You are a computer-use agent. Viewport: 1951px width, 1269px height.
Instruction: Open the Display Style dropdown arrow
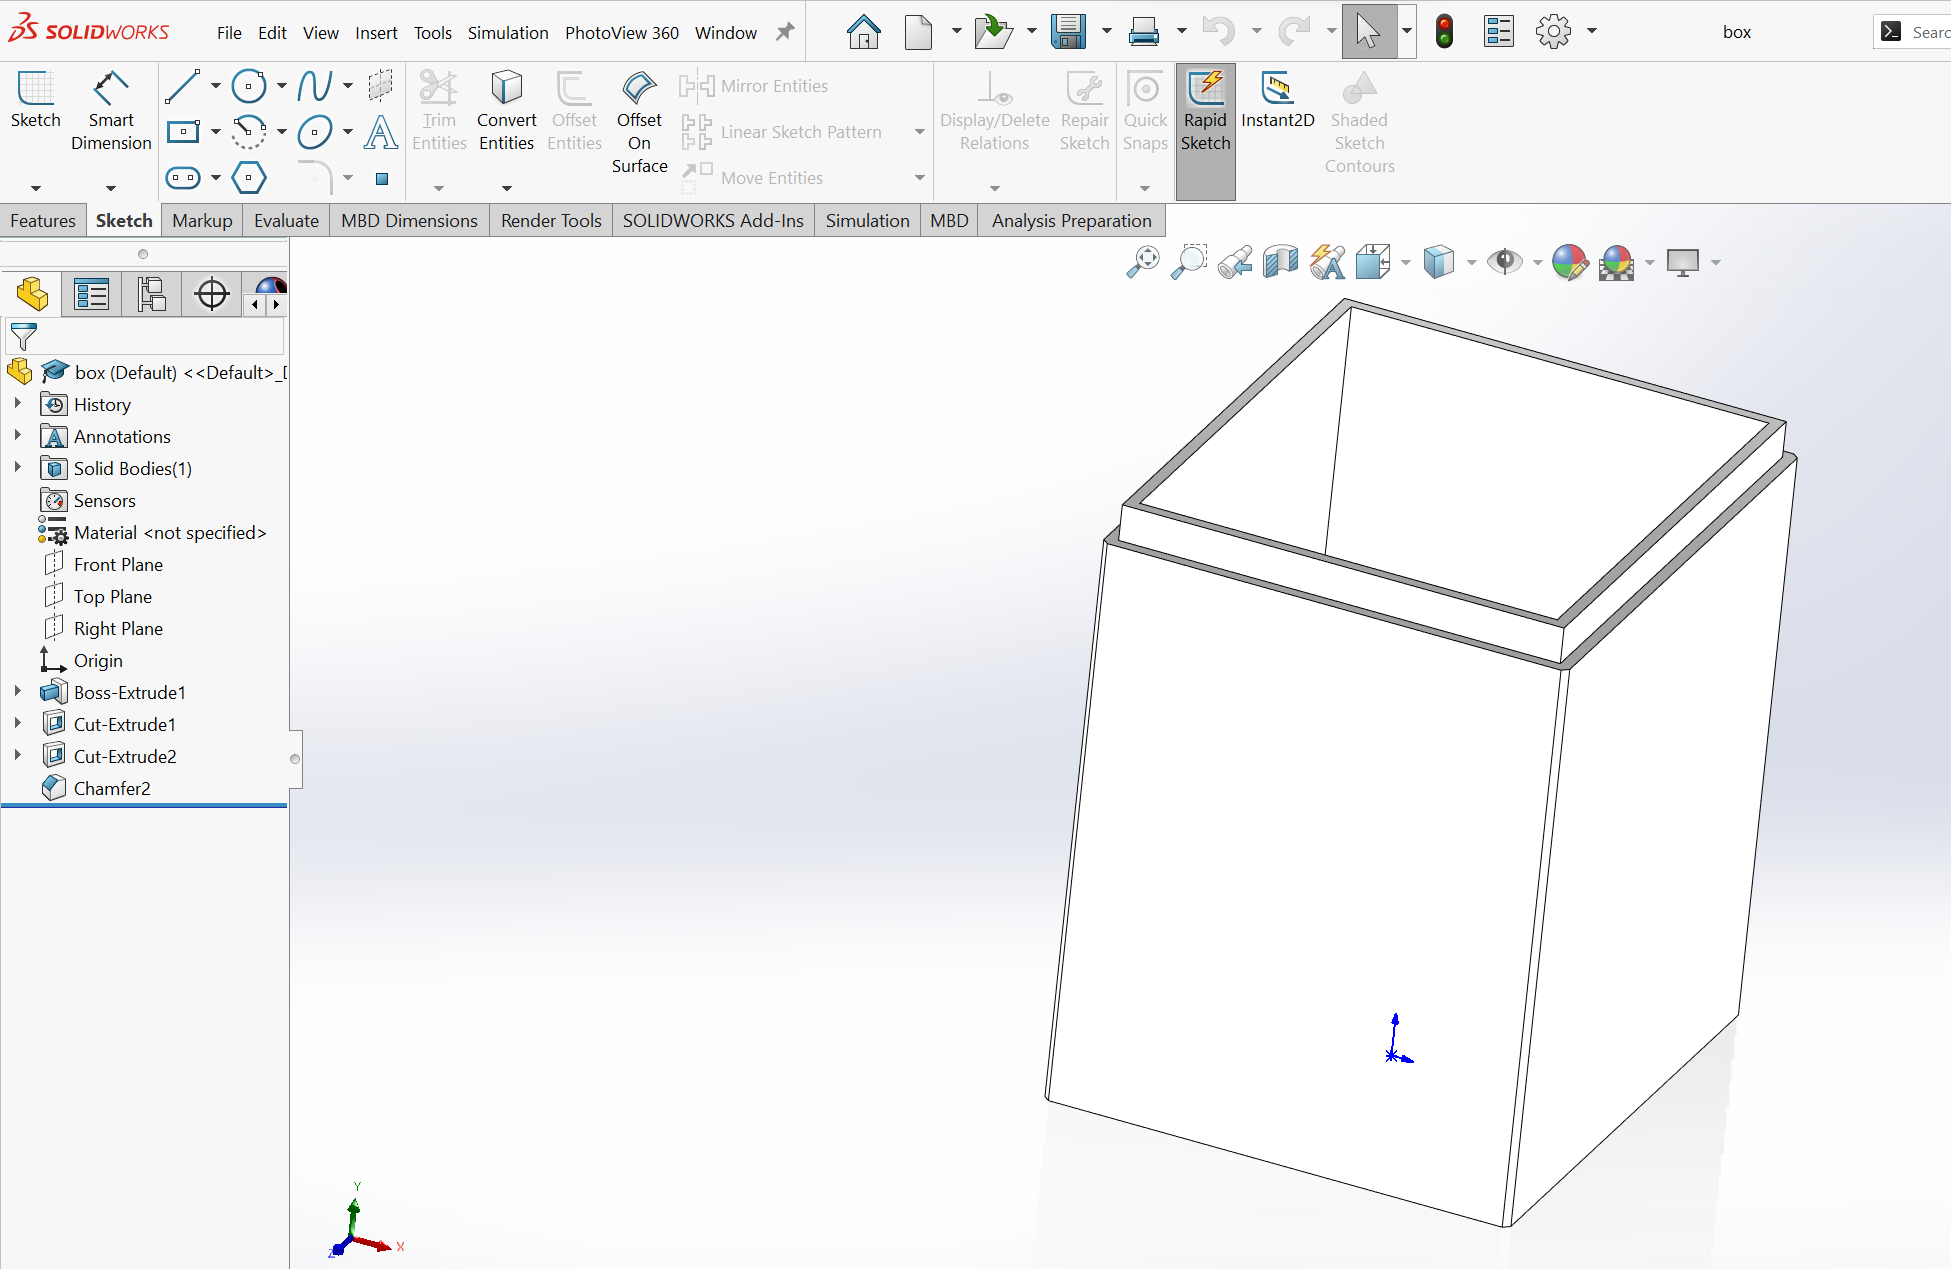tap(1471, 263)
